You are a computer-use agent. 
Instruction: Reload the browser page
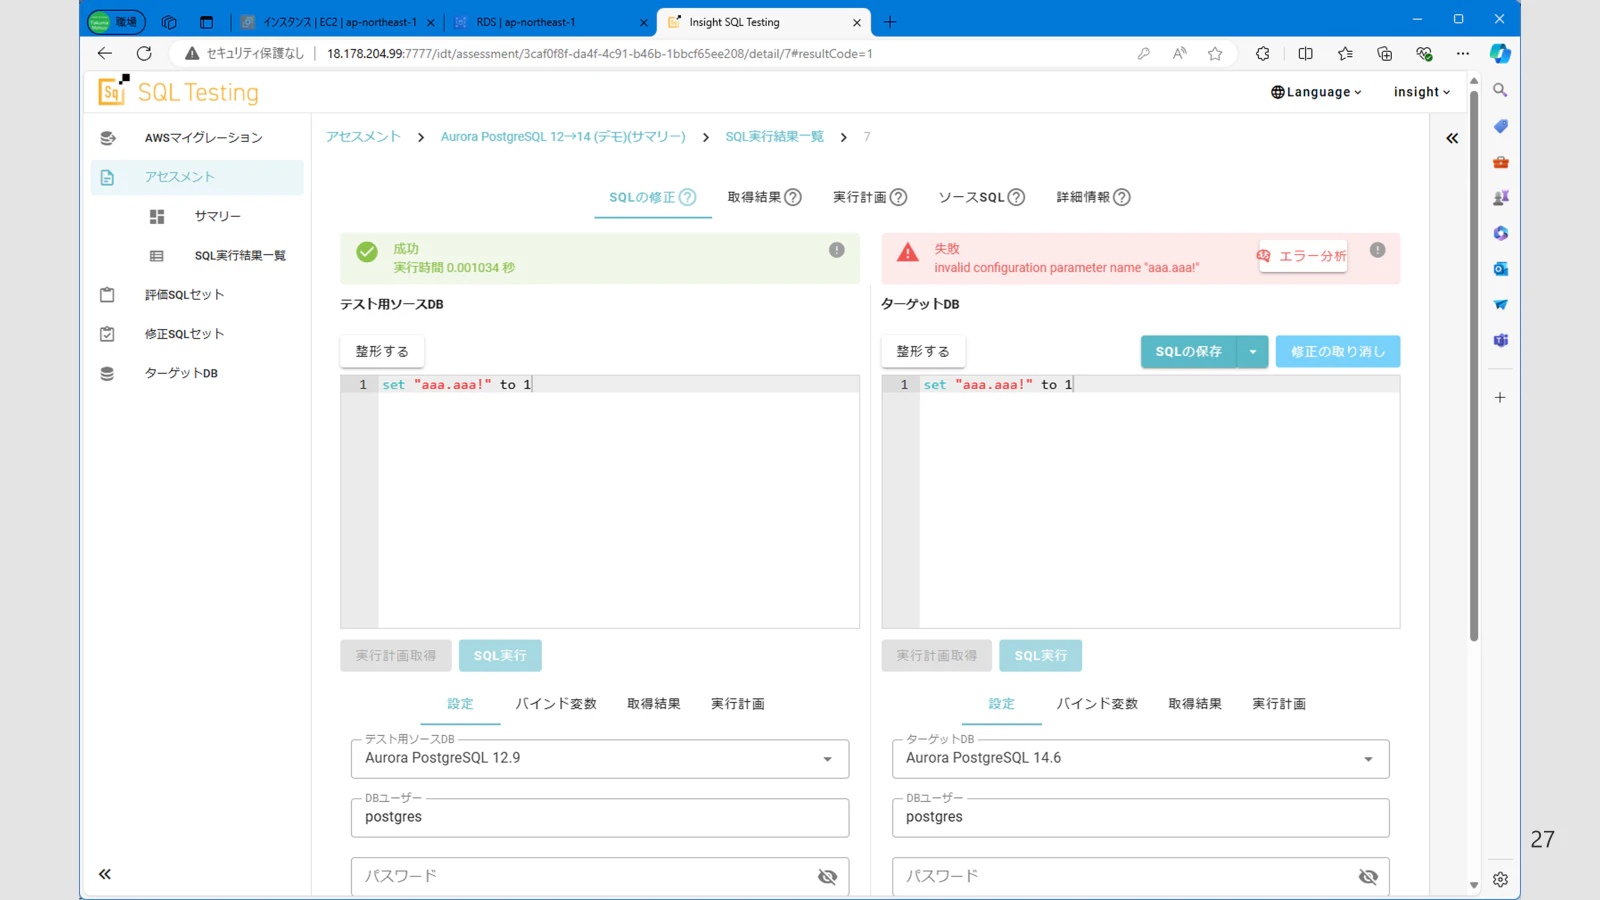point(144,53)
